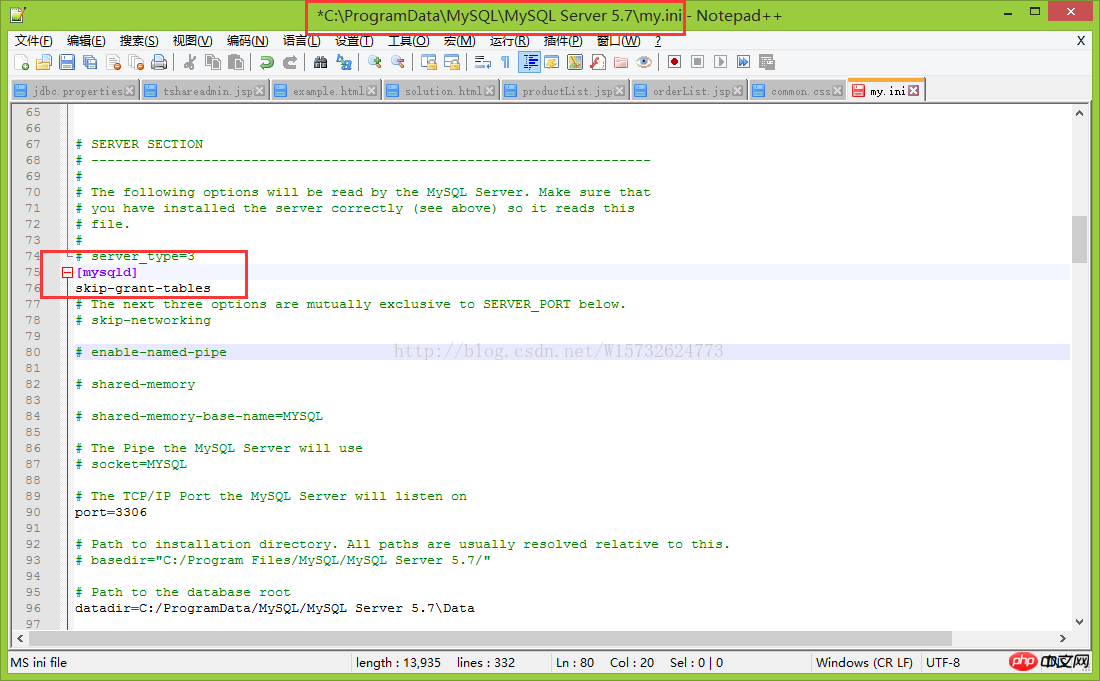
Task: Toggle Word wrap in the toolbar
Action: [483, 62]
